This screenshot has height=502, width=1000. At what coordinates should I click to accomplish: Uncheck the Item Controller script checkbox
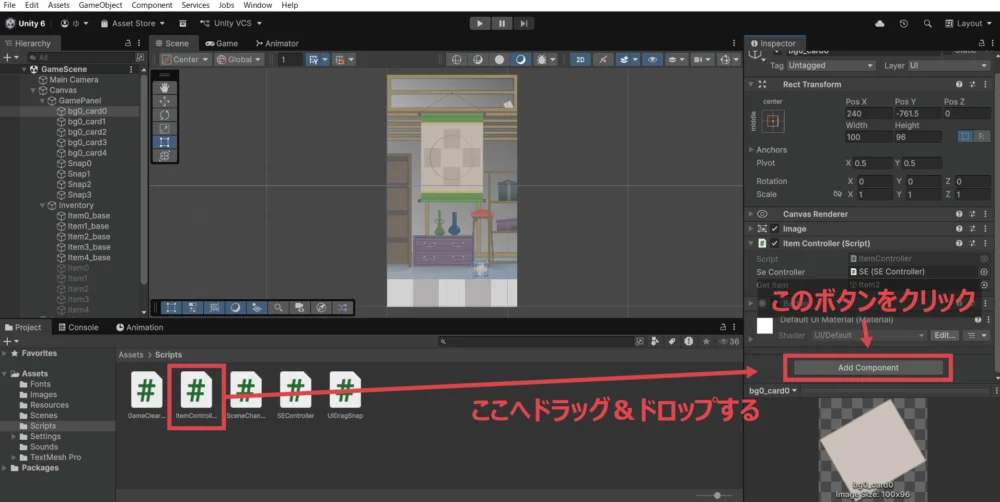[774, 243]
